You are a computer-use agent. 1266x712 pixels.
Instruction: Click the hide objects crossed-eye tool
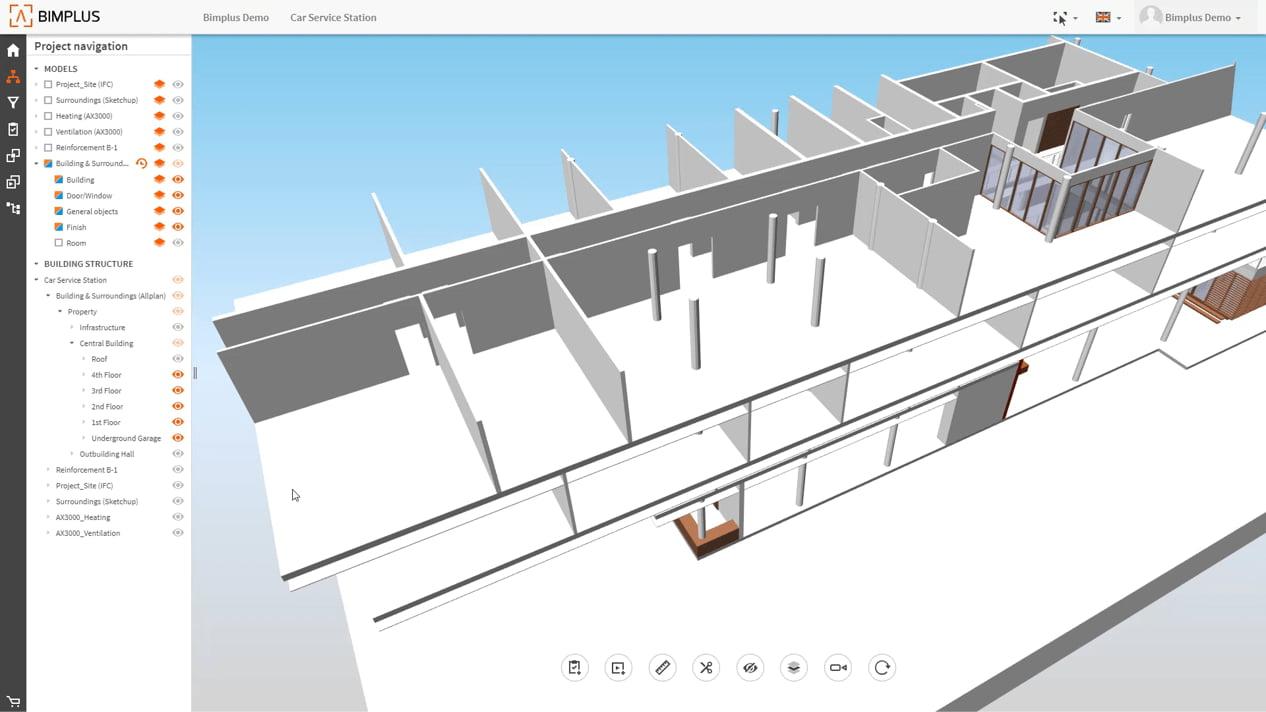[750, 668]
